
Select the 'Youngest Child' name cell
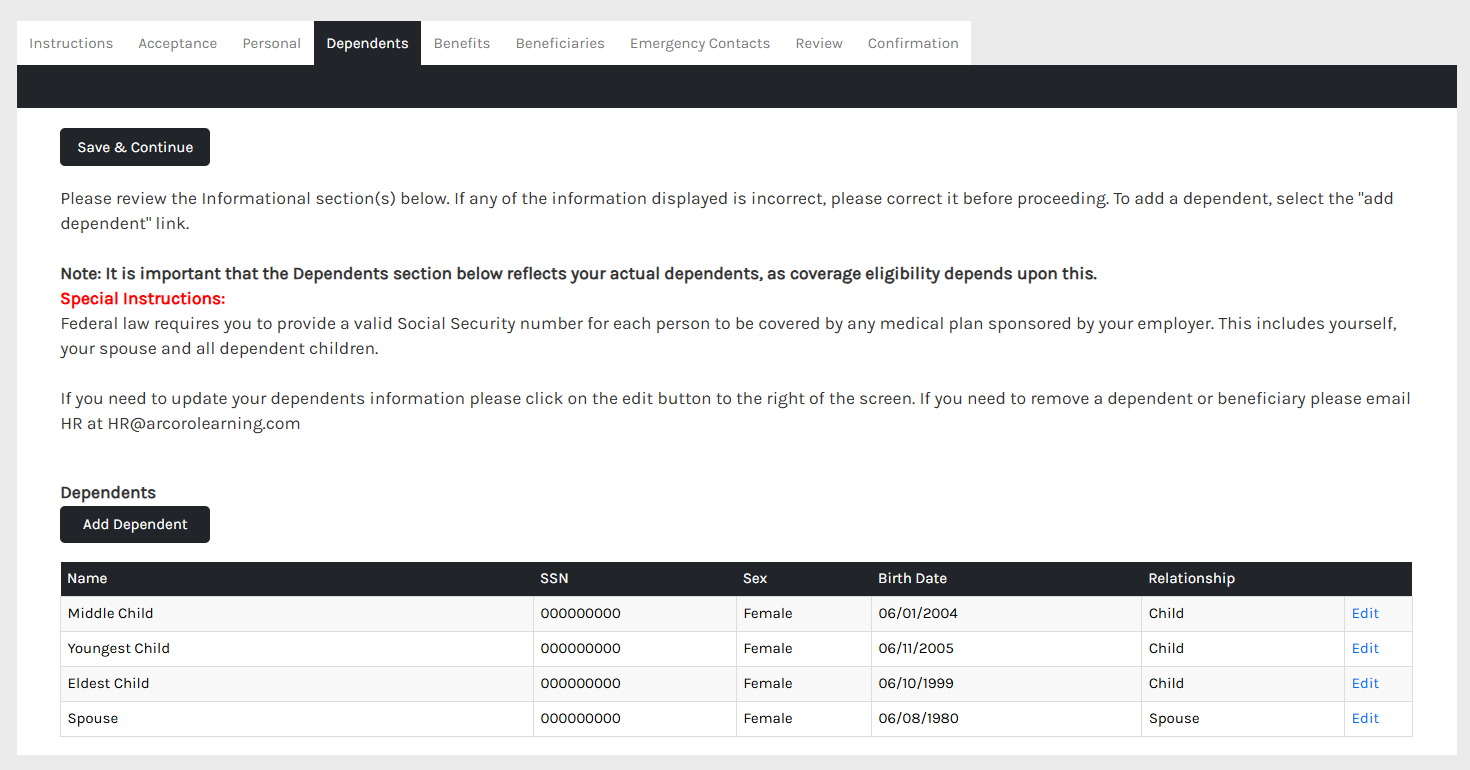pos(297,649)
